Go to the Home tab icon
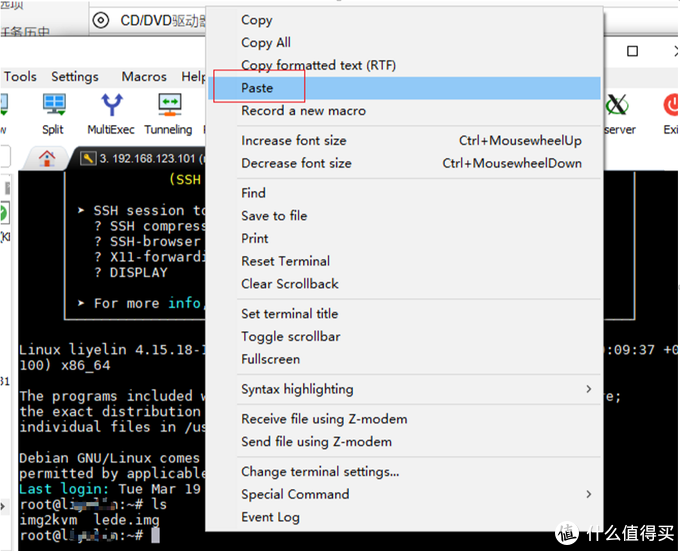Image resolution: width=680 pixels, height=551 pixels. click(47, 158)
